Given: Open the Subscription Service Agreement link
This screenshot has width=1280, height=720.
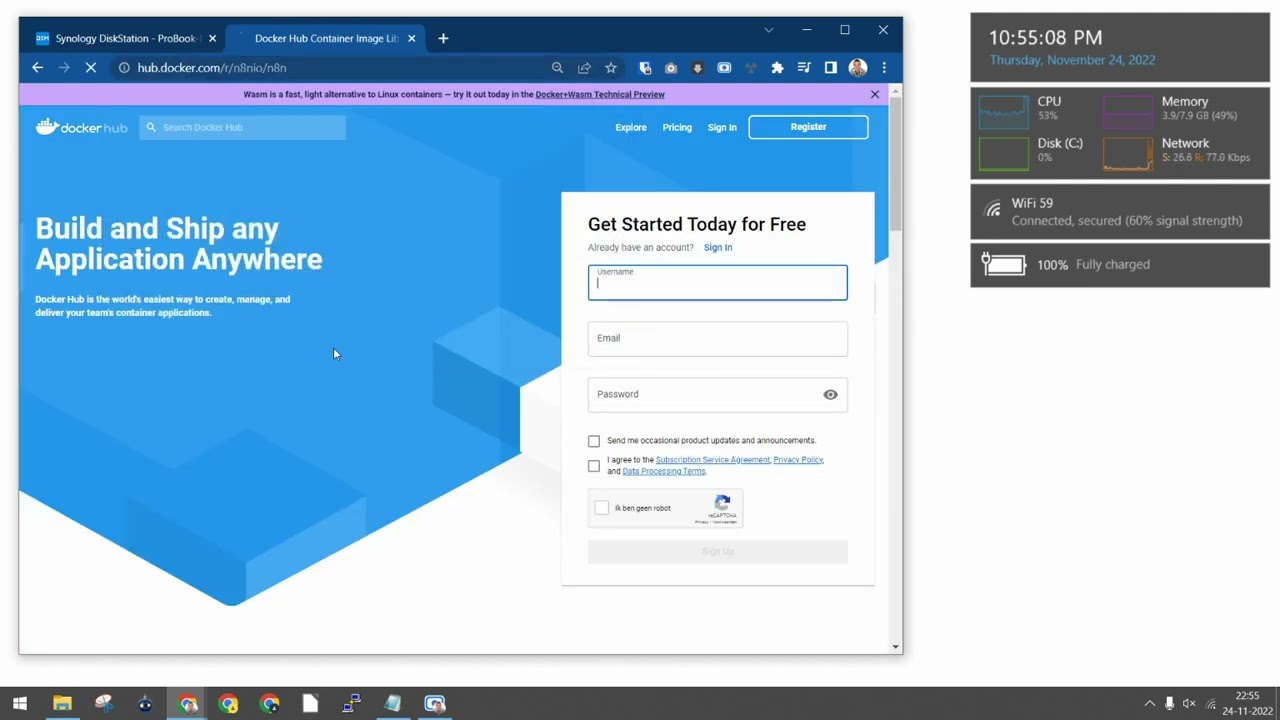Looking at the screenshot, I should tap(713, 460).
